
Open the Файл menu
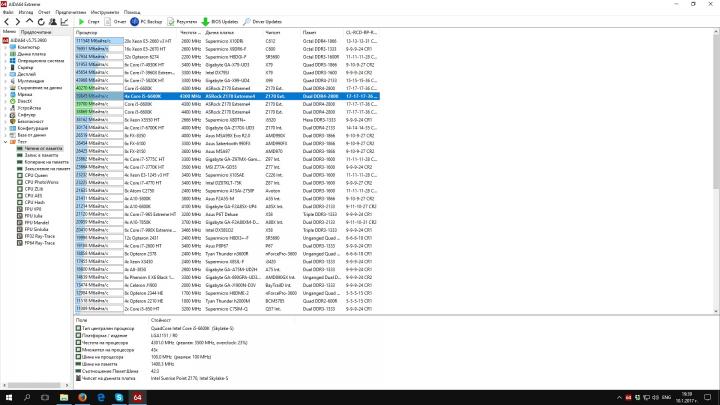[8, 12]
